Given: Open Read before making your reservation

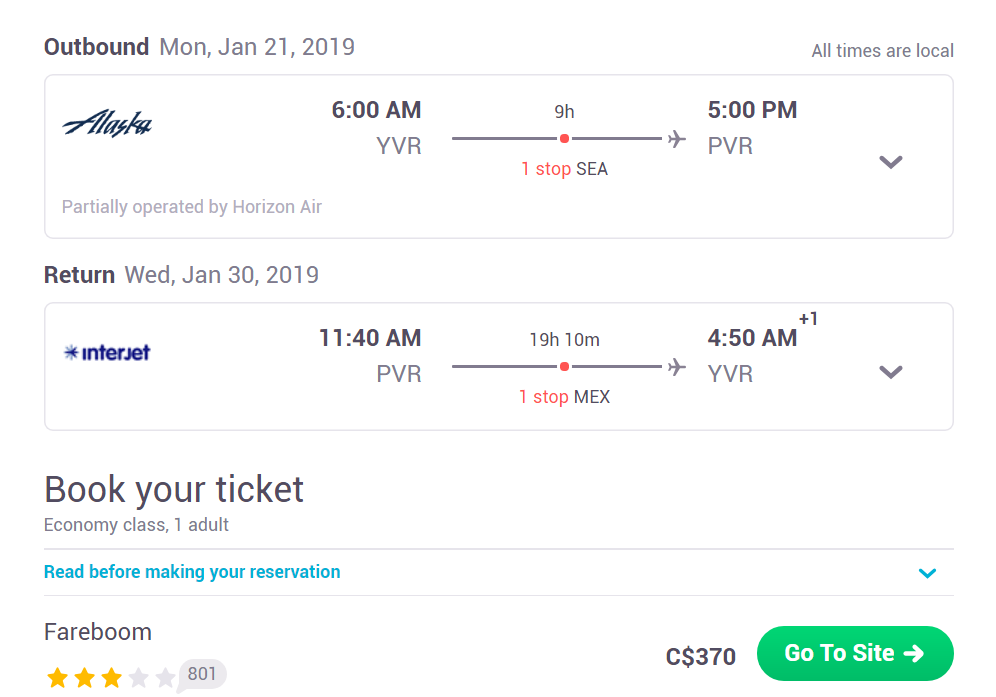Looking at the screenshot, I should 192,572.
